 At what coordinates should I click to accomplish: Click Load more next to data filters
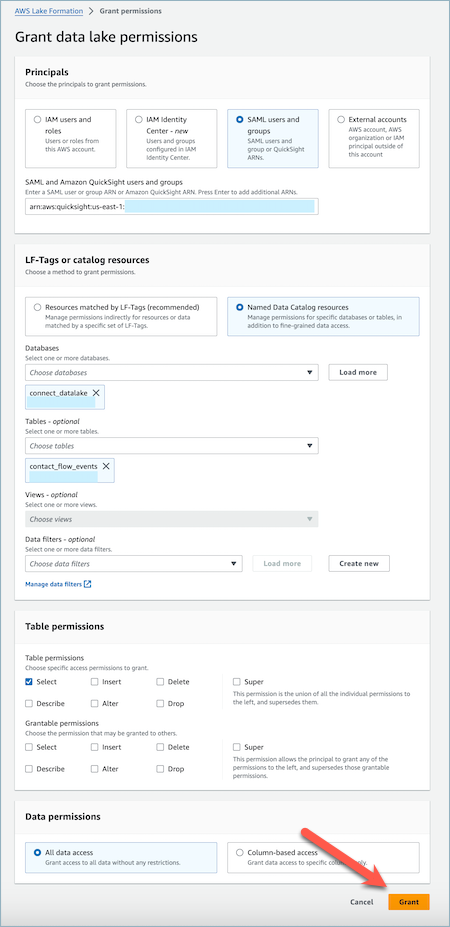[x=282, y=563]
